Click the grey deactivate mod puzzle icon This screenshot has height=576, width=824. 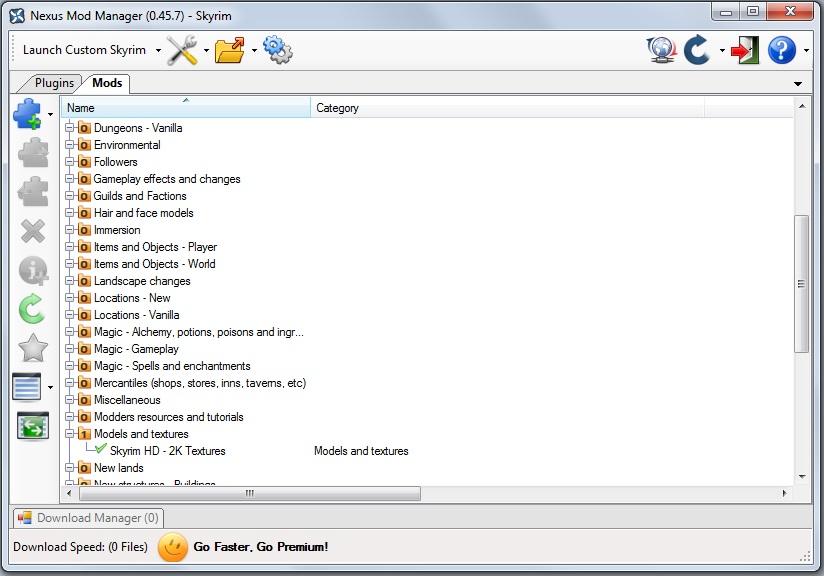(33, 191)
